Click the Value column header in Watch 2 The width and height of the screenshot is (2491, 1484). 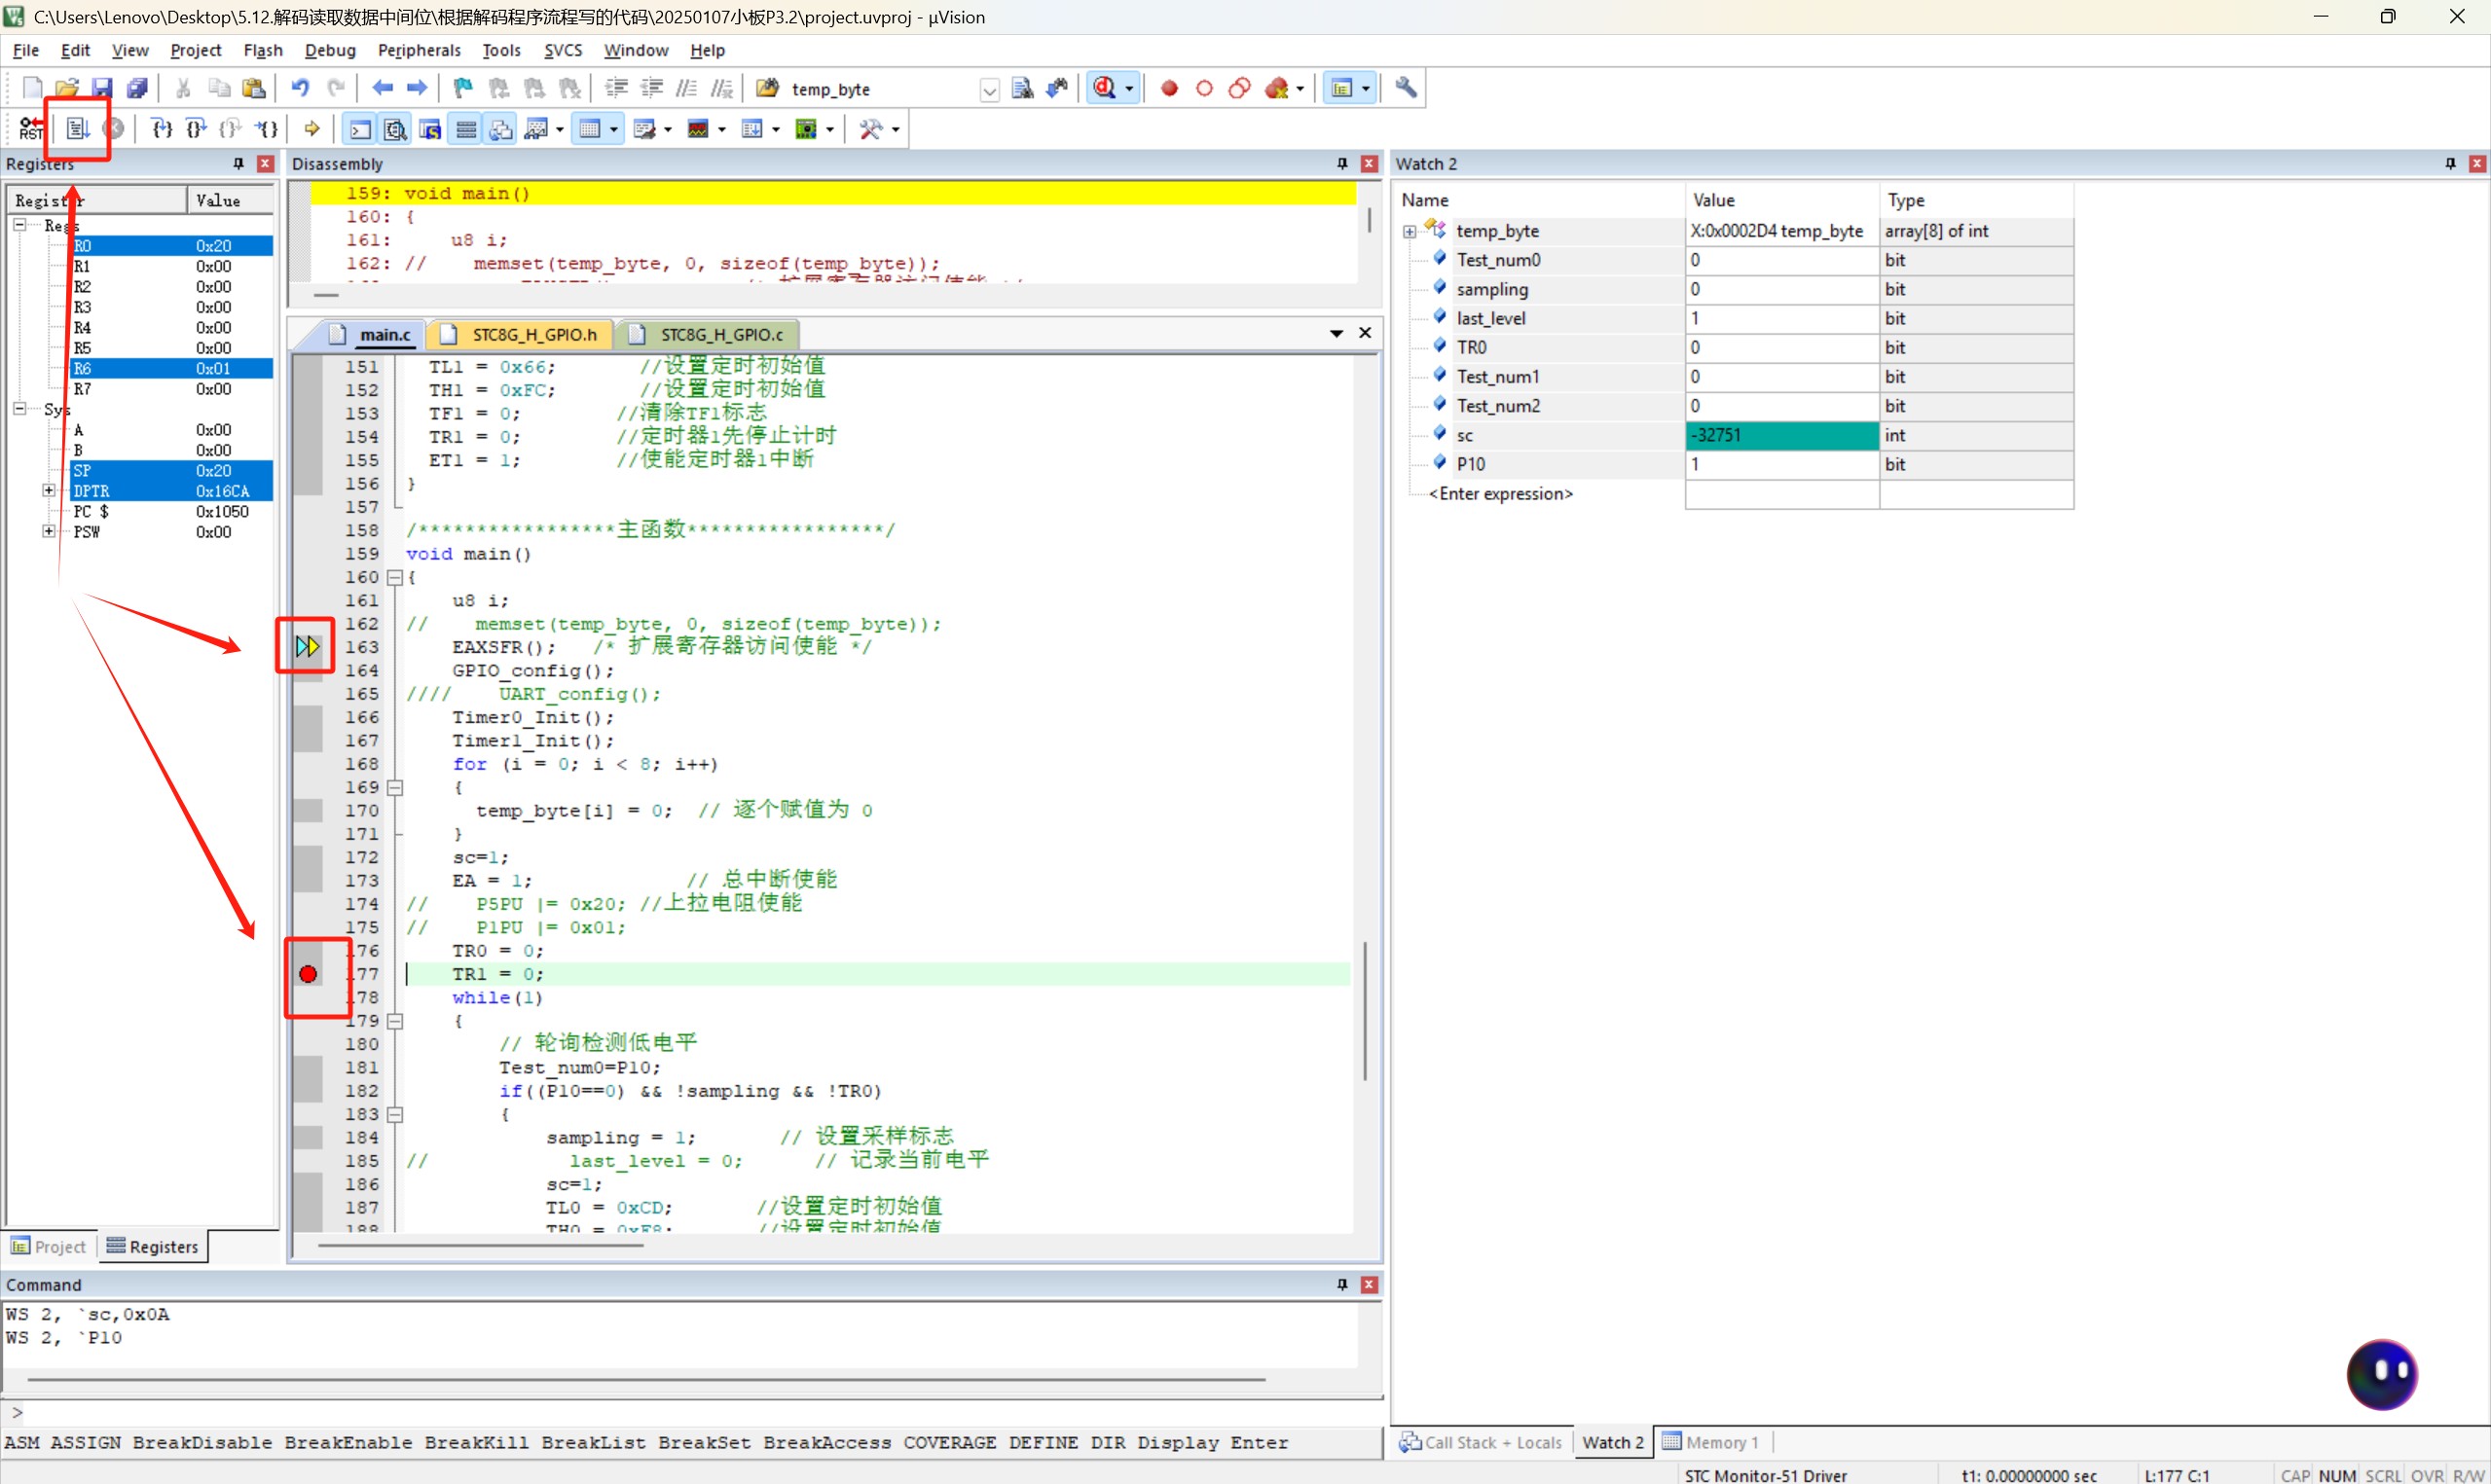1781,200
